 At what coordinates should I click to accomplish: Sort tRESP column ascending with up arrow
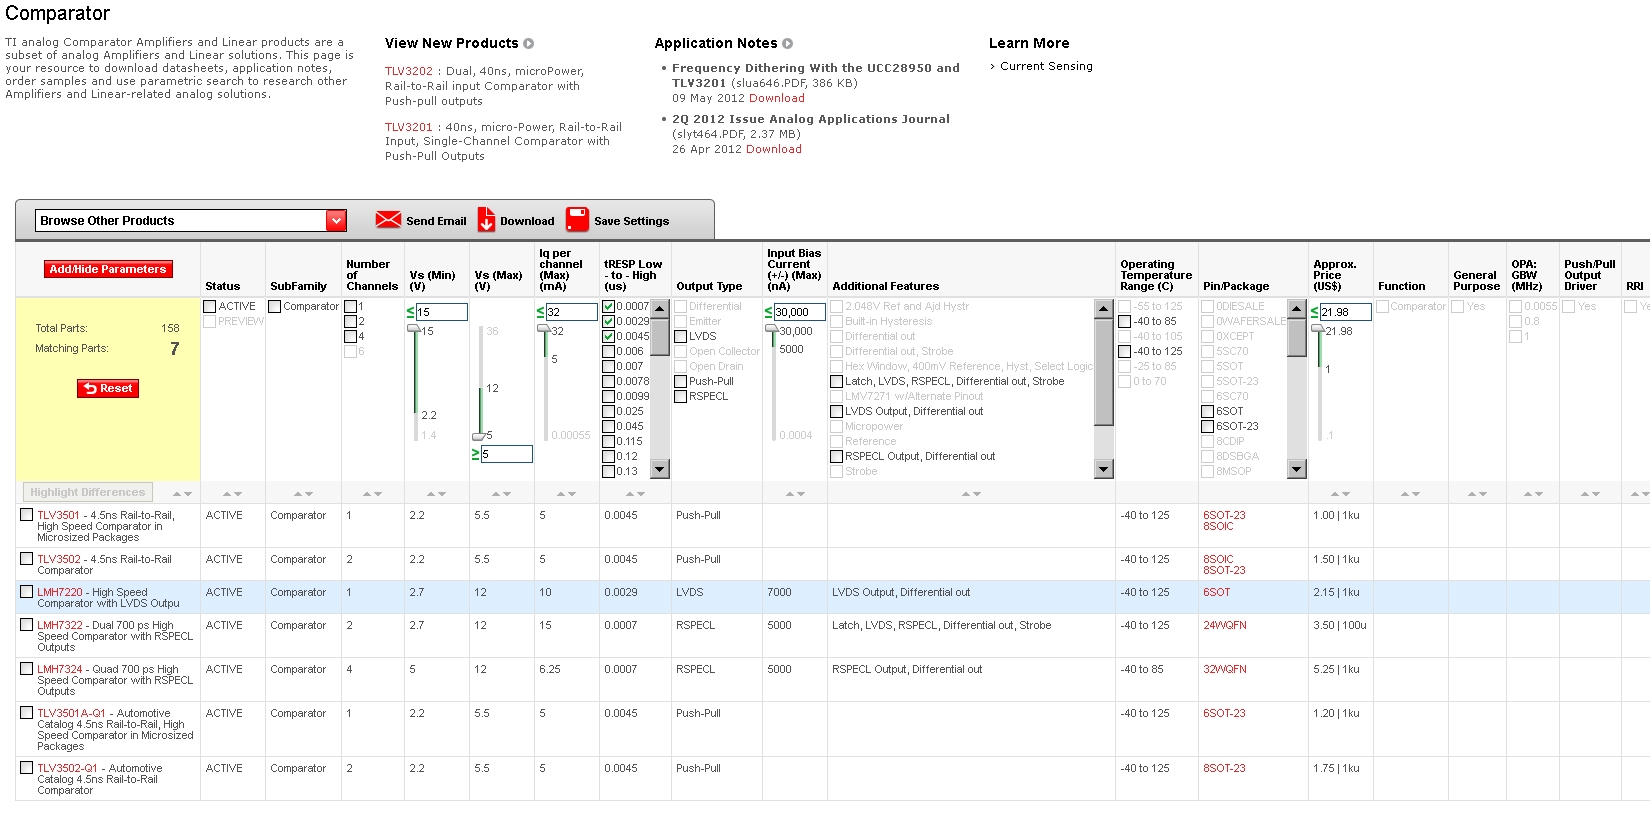point(630,494)
